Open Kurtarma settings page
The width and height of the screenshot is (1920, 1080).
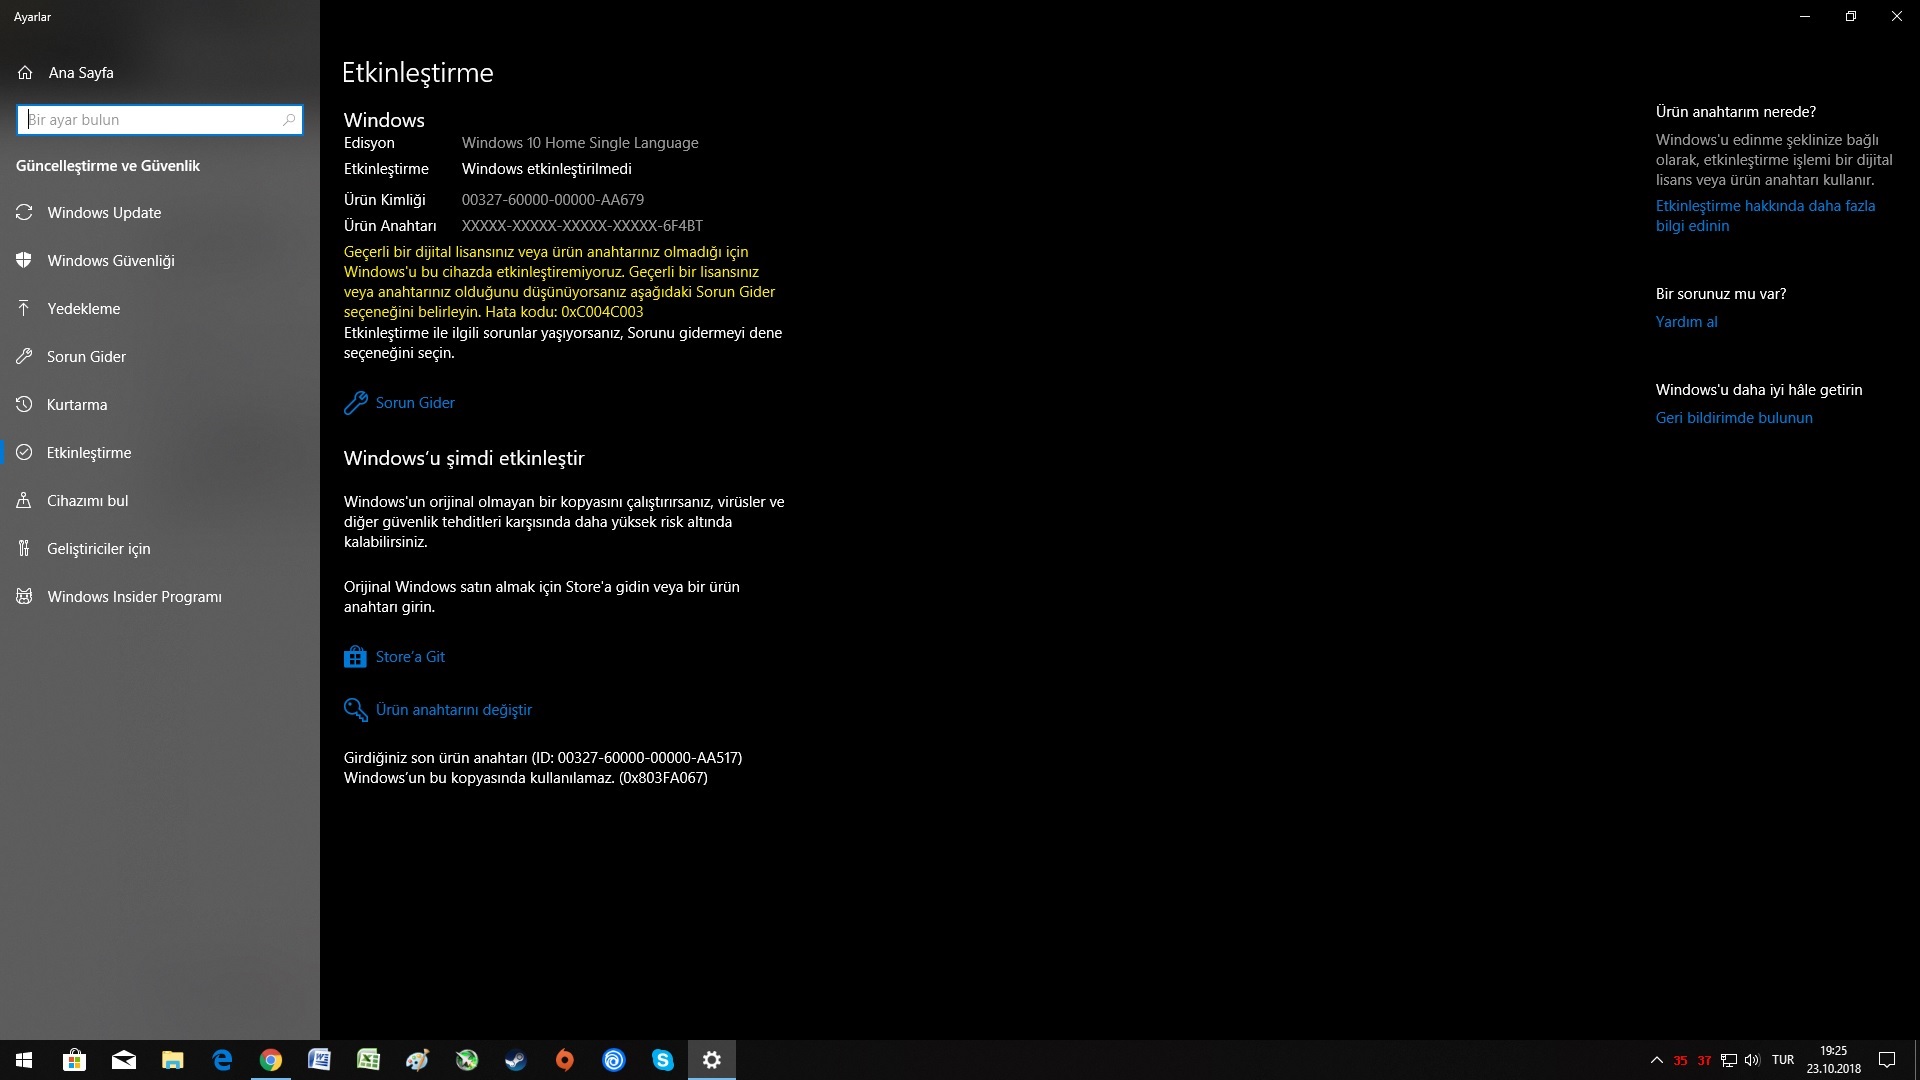[x=76, y=405]
